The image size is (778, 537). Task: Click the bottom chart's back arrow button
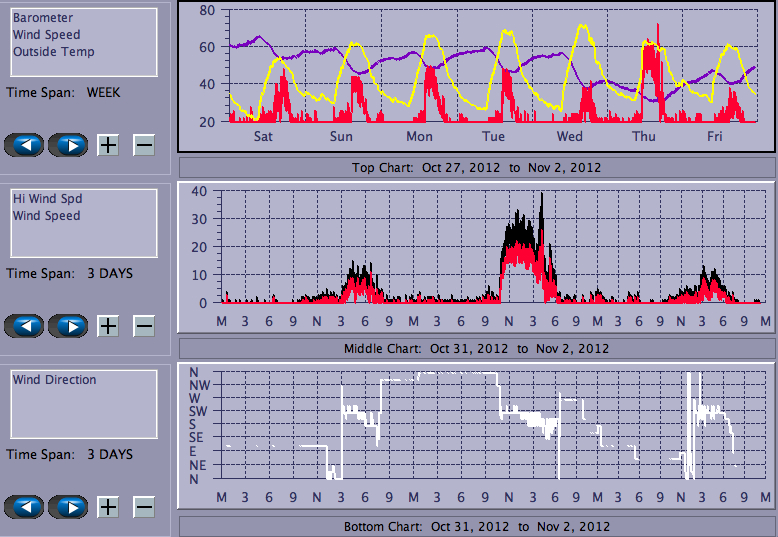click(x=25, y=507)
